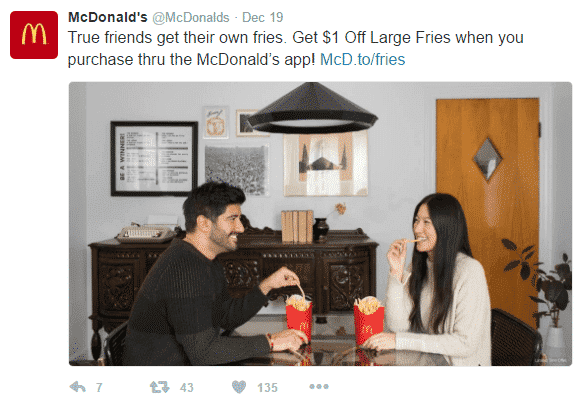Like the tweet with the heart icon

[x=239, y=387]
